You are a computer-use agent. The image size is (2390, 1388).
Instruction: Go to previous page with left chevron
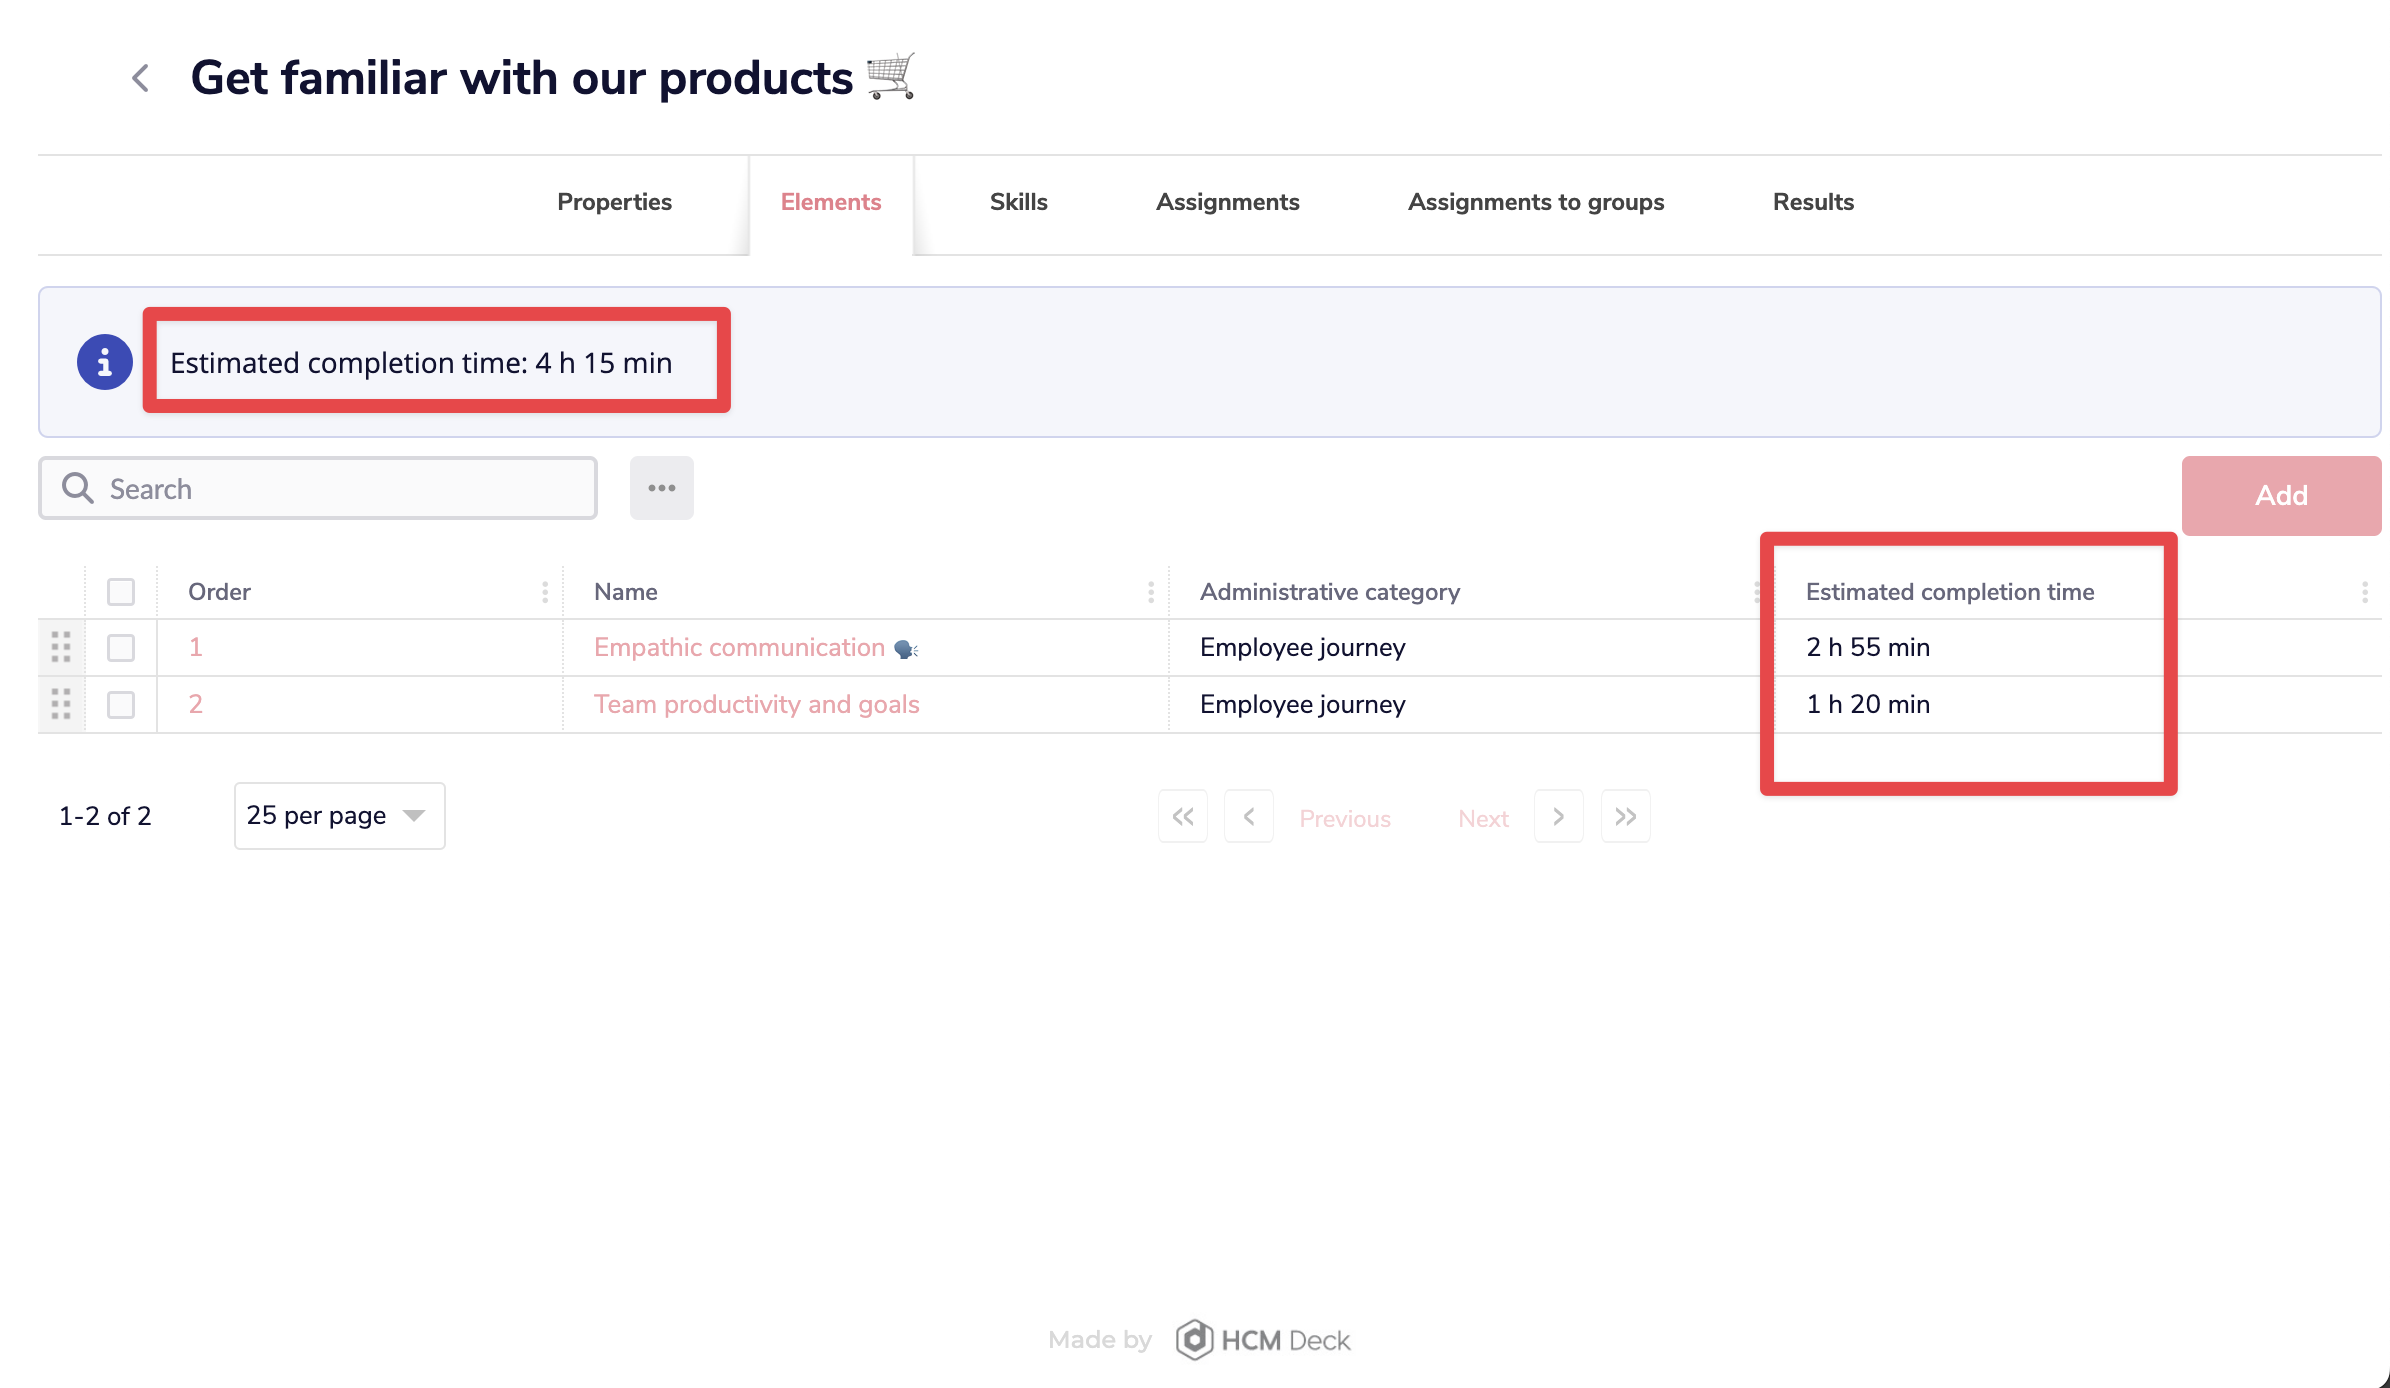point(1249,817)
